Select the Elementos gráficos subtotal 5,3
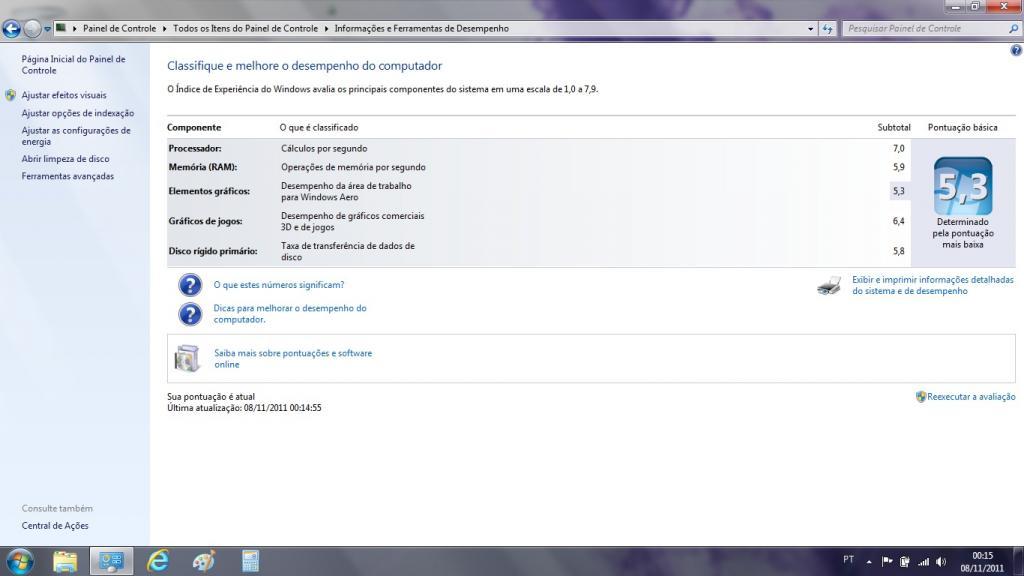Screen dimensions: 1024x576 click(899, 191)
